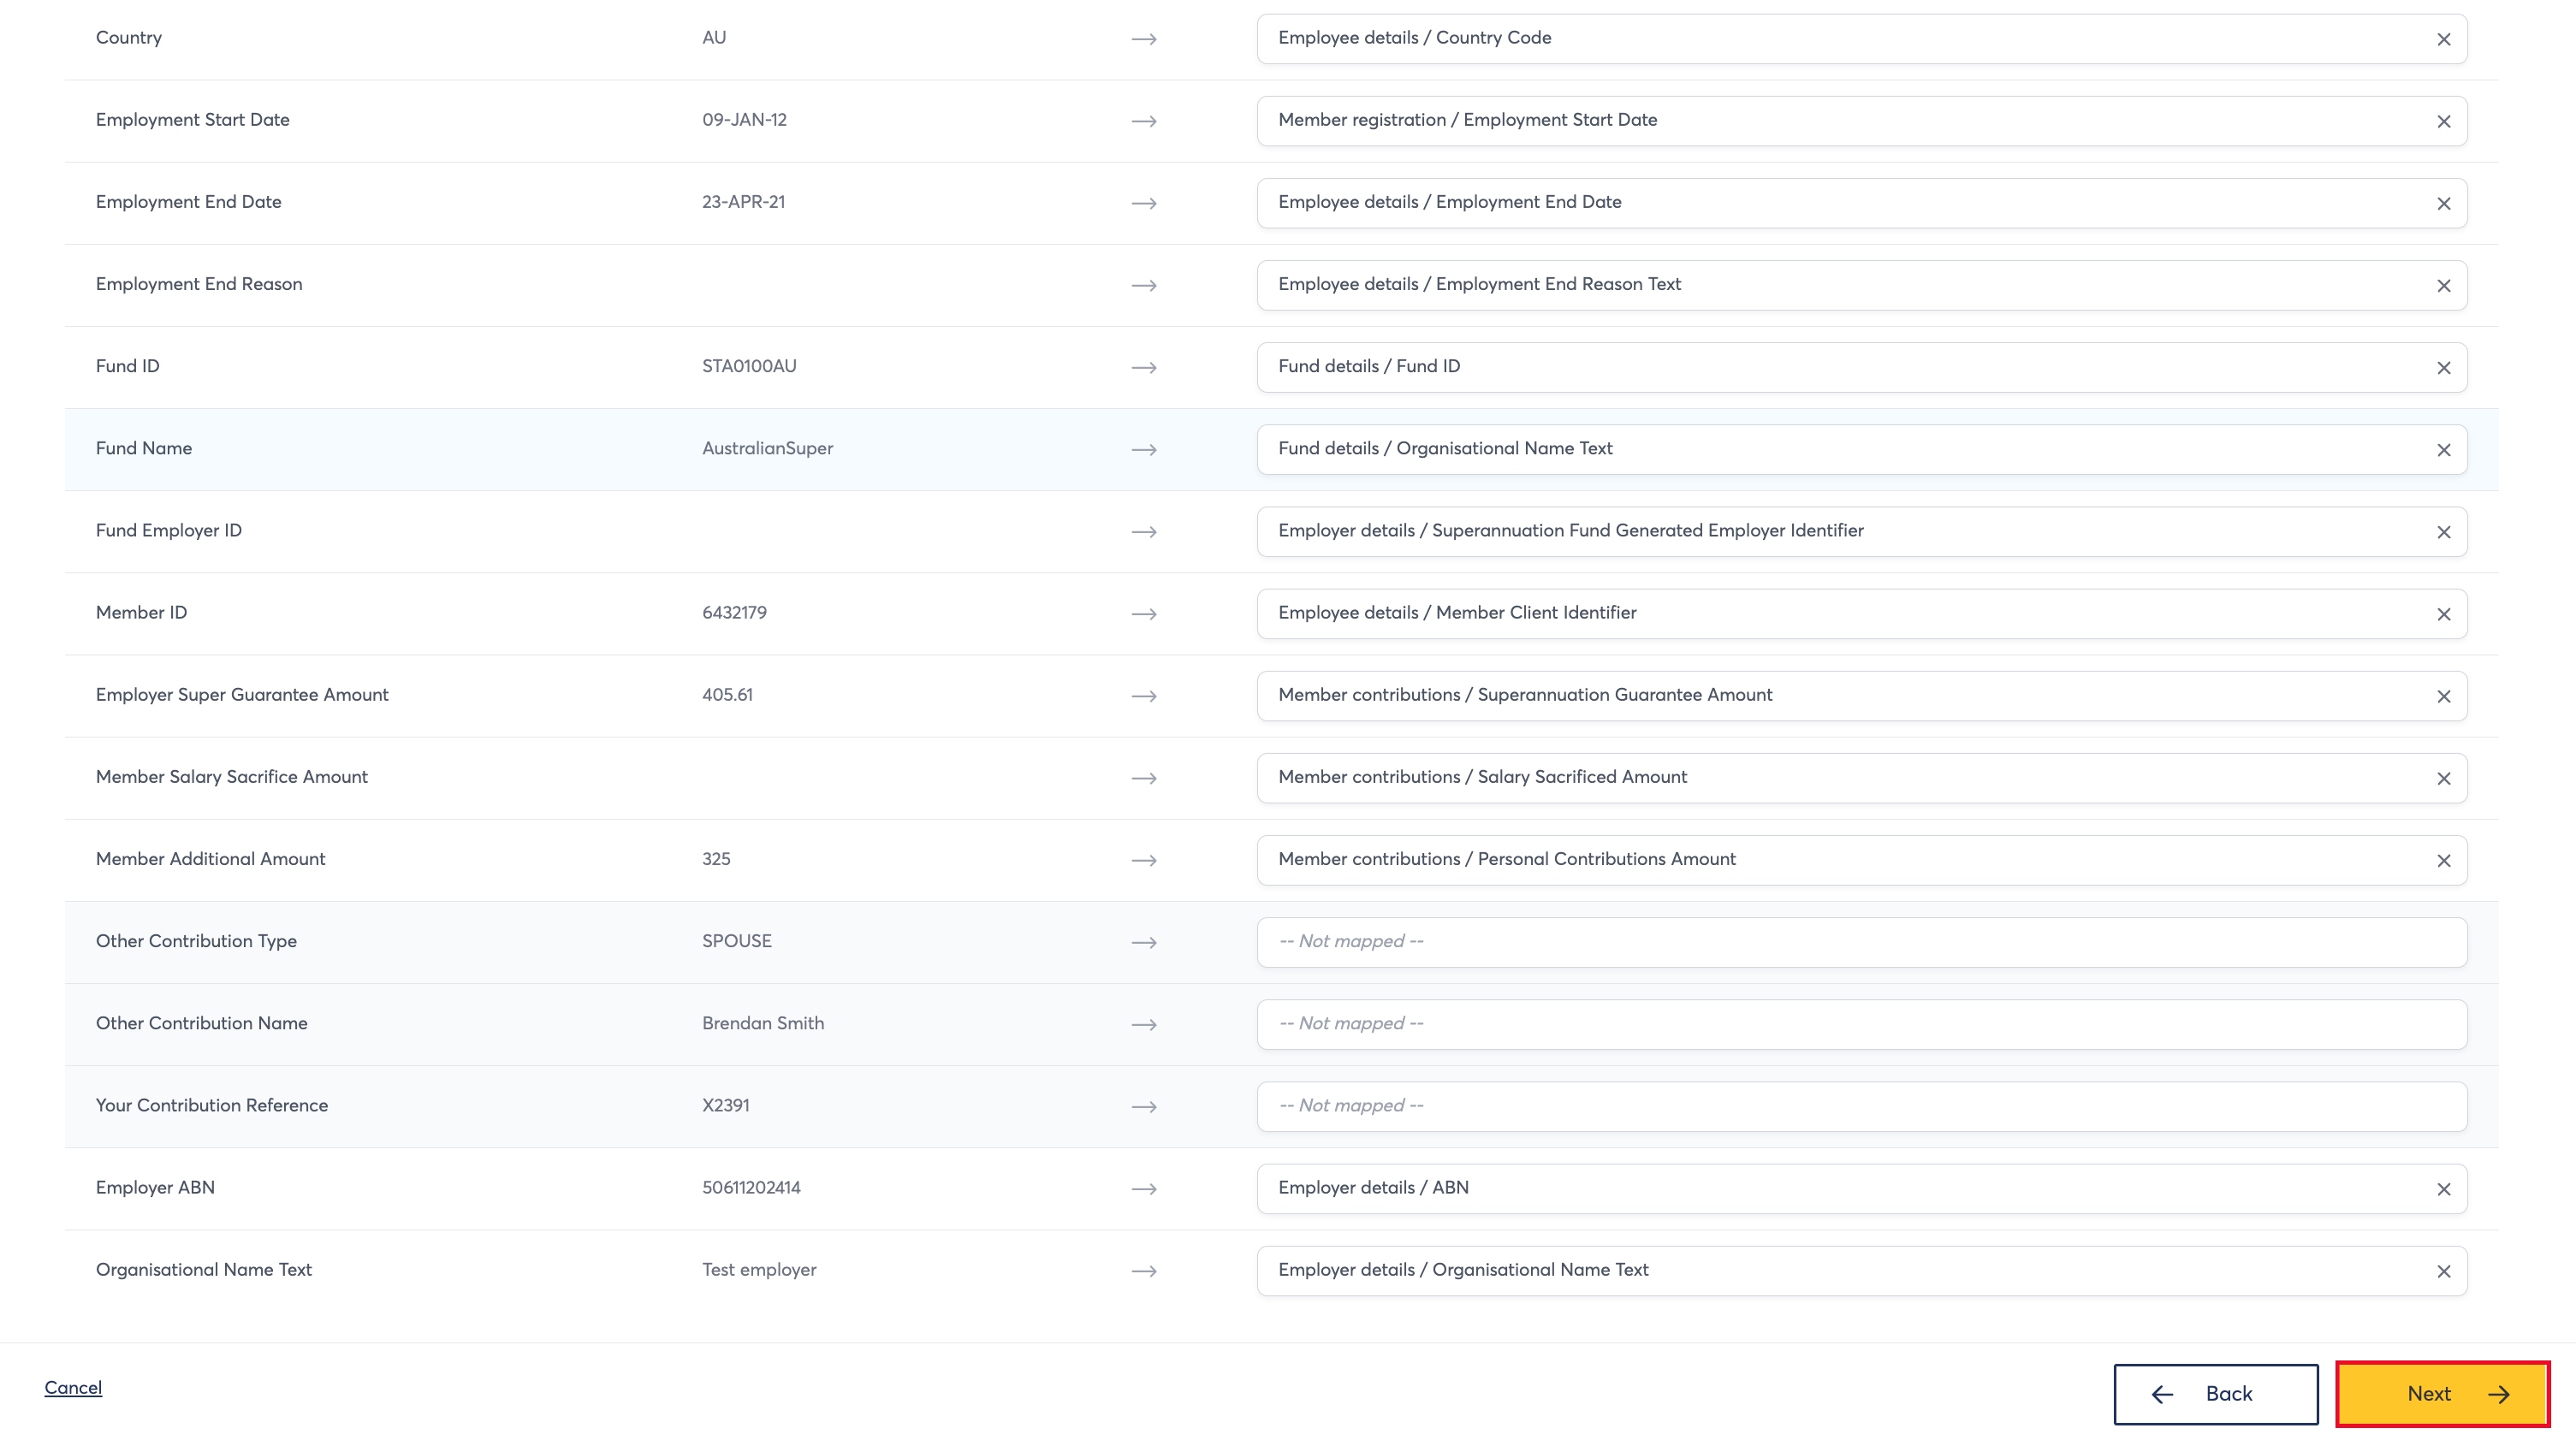This screenshot has width=2576, height=1446.
Task: Open mapping dropdown for Other Contribution Type
Action: point(1861,942)
